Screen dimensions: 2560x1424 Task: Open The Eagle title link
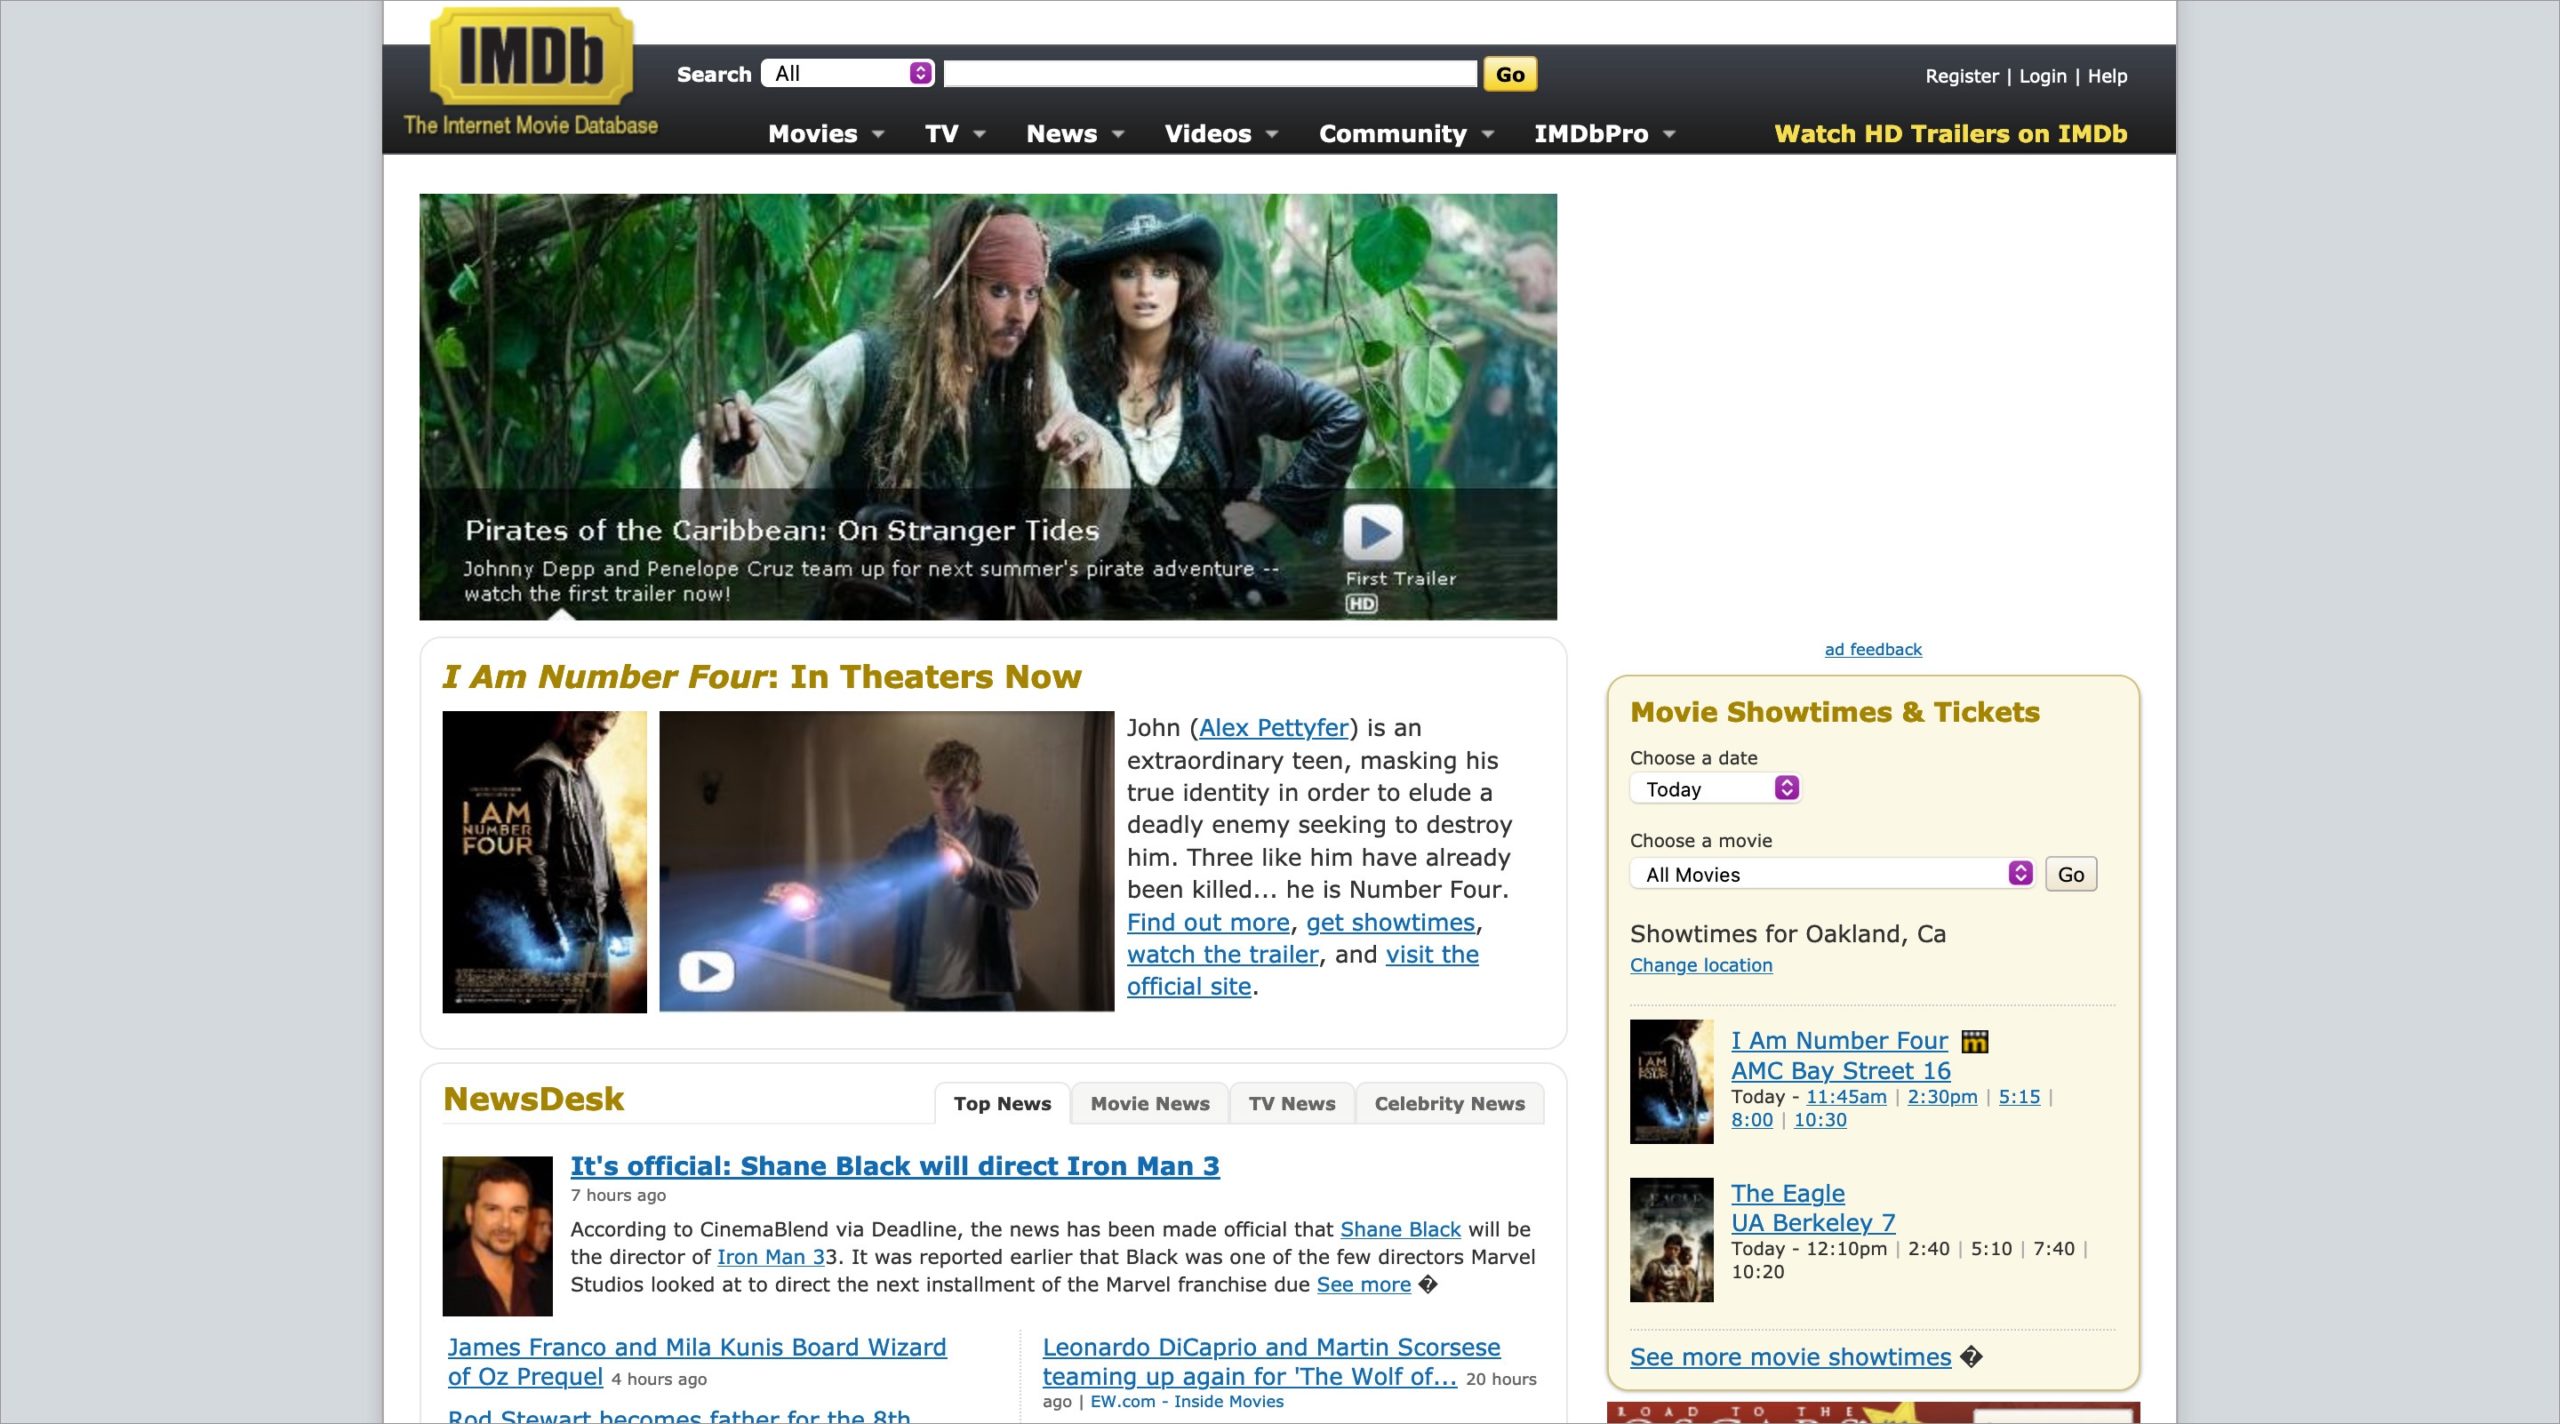pos(1788,1193)
